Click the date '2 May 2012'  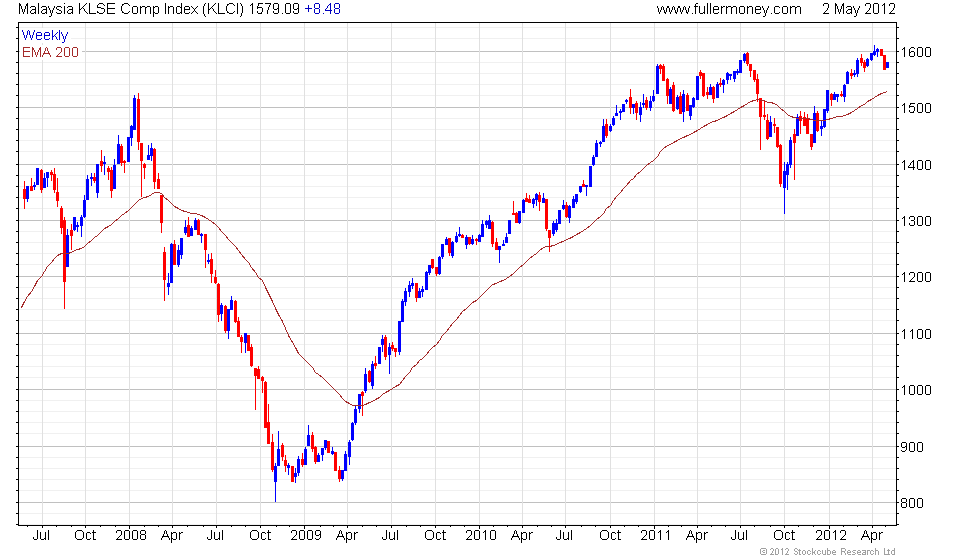point(859,9)
